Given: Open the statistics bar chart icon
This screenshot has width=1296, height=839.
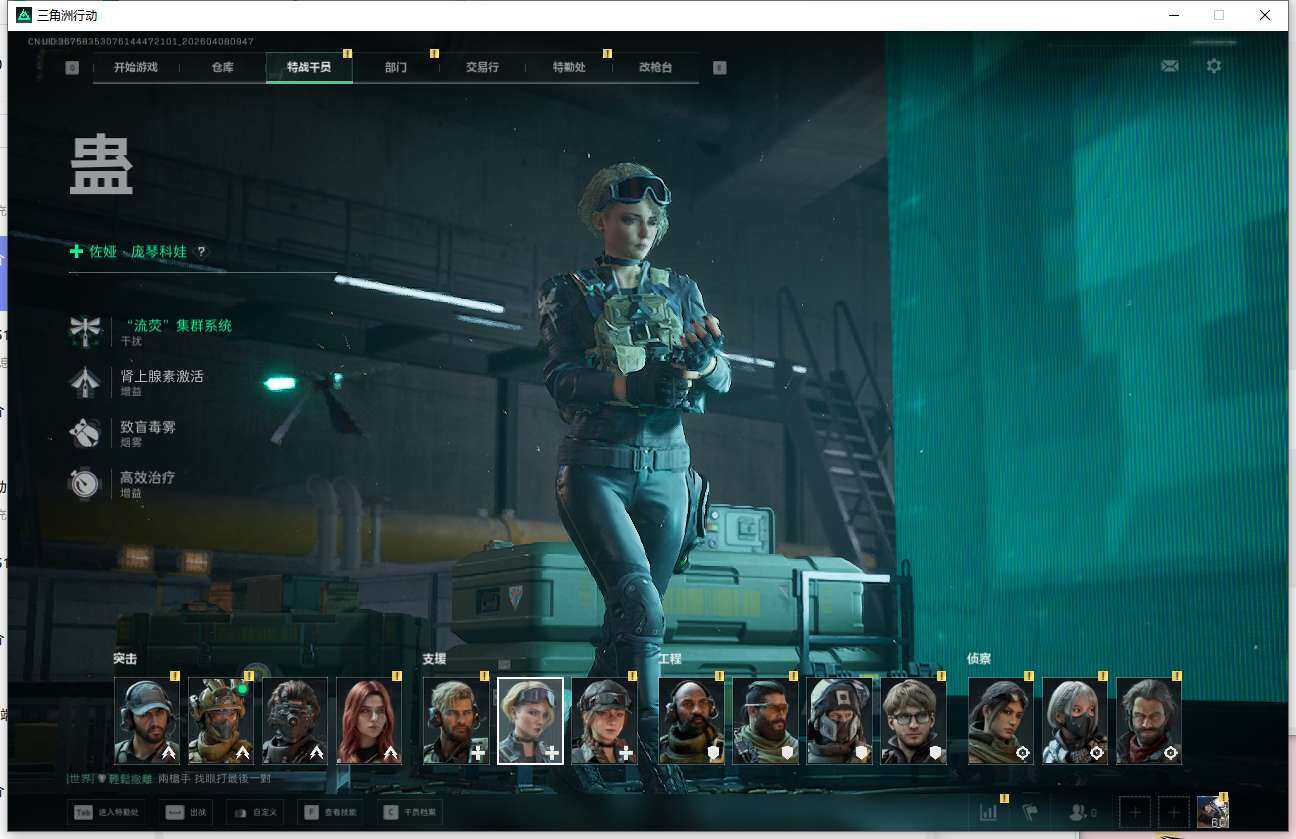Looking at the screenshot, I should click(x=988, y=812).
